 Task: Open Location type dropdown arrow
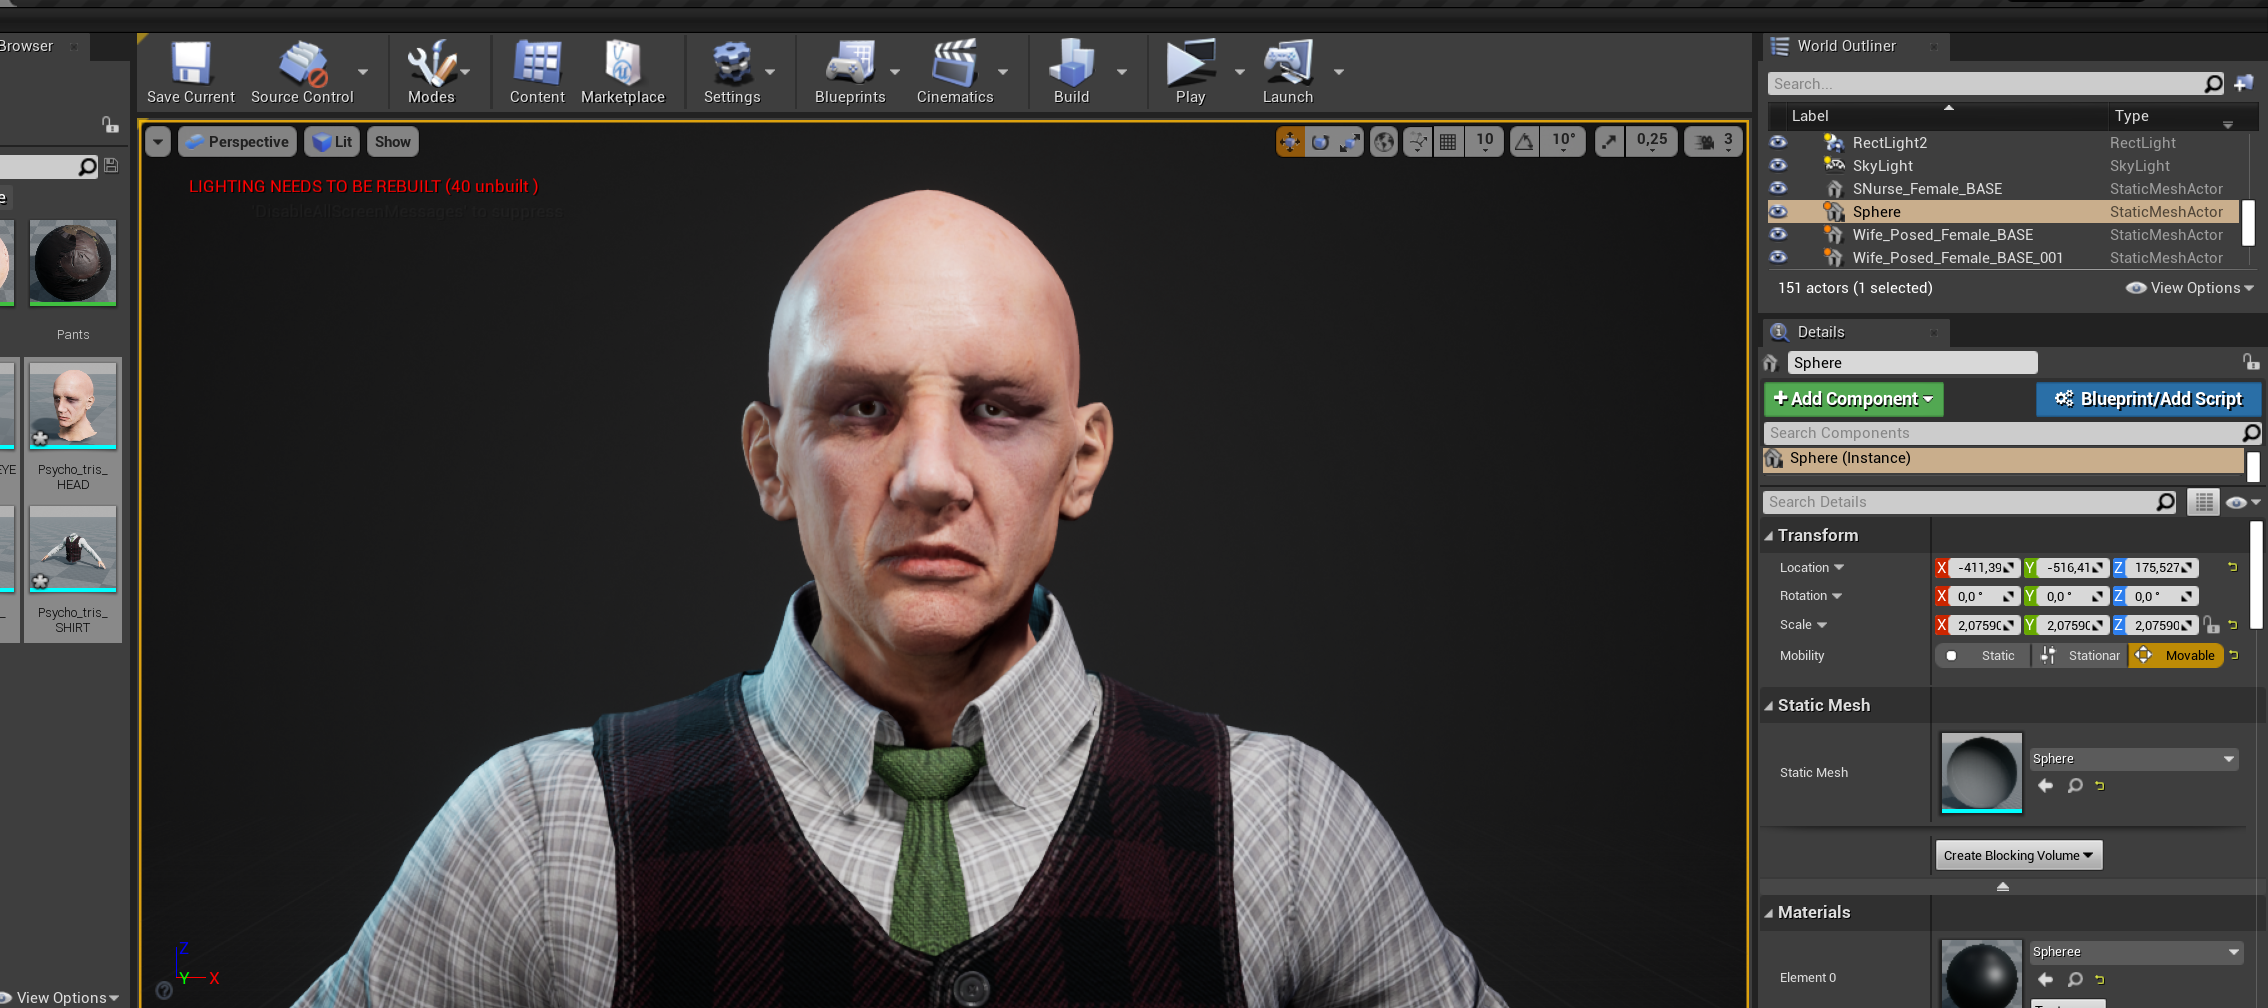(x=1839, y=567)
